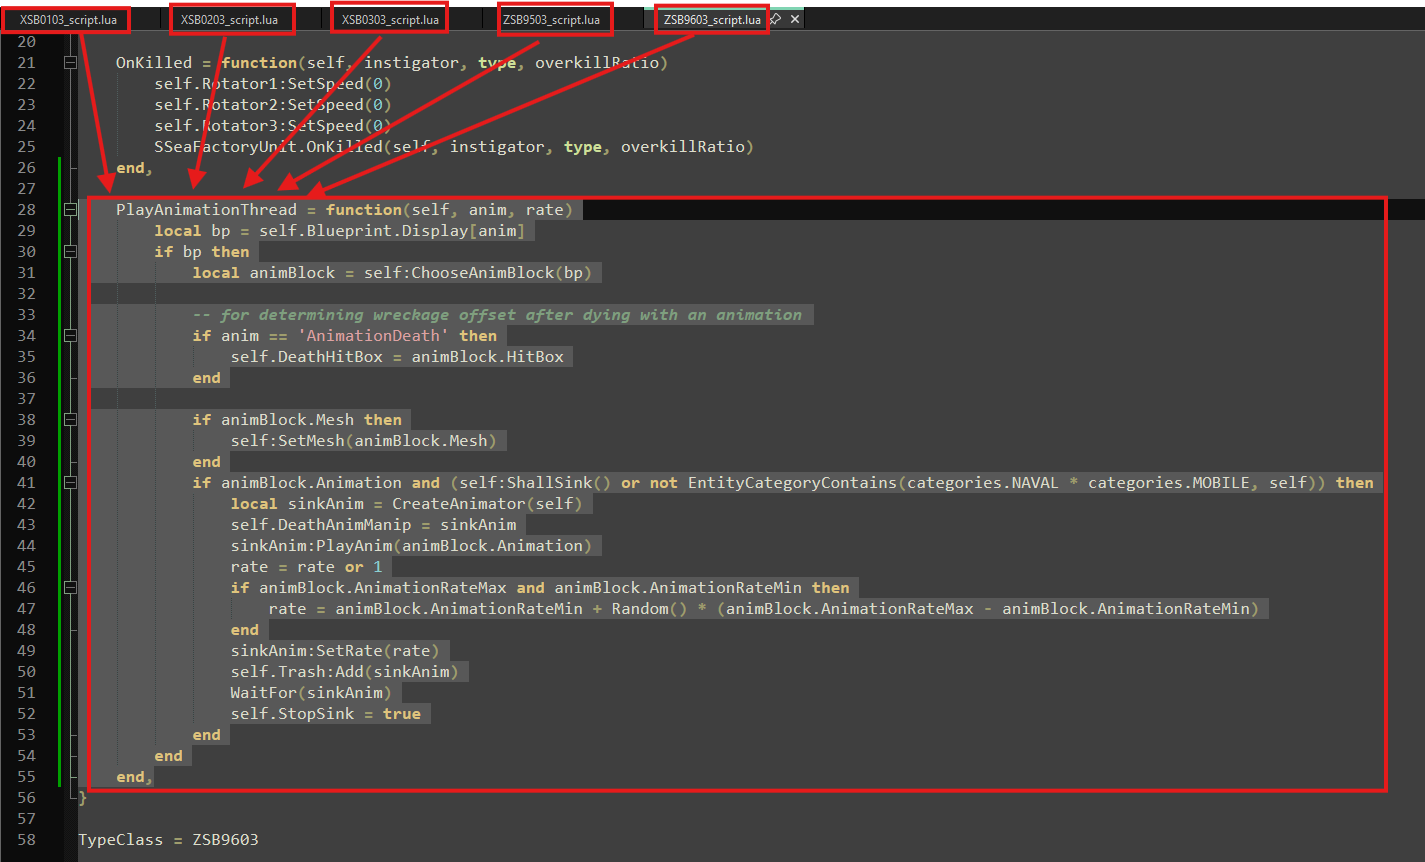Fold the animBlock.Mesh if block at line 38
Image resolution: width=1425 pixels, height=862 pixels.
(x=70, y=420)
